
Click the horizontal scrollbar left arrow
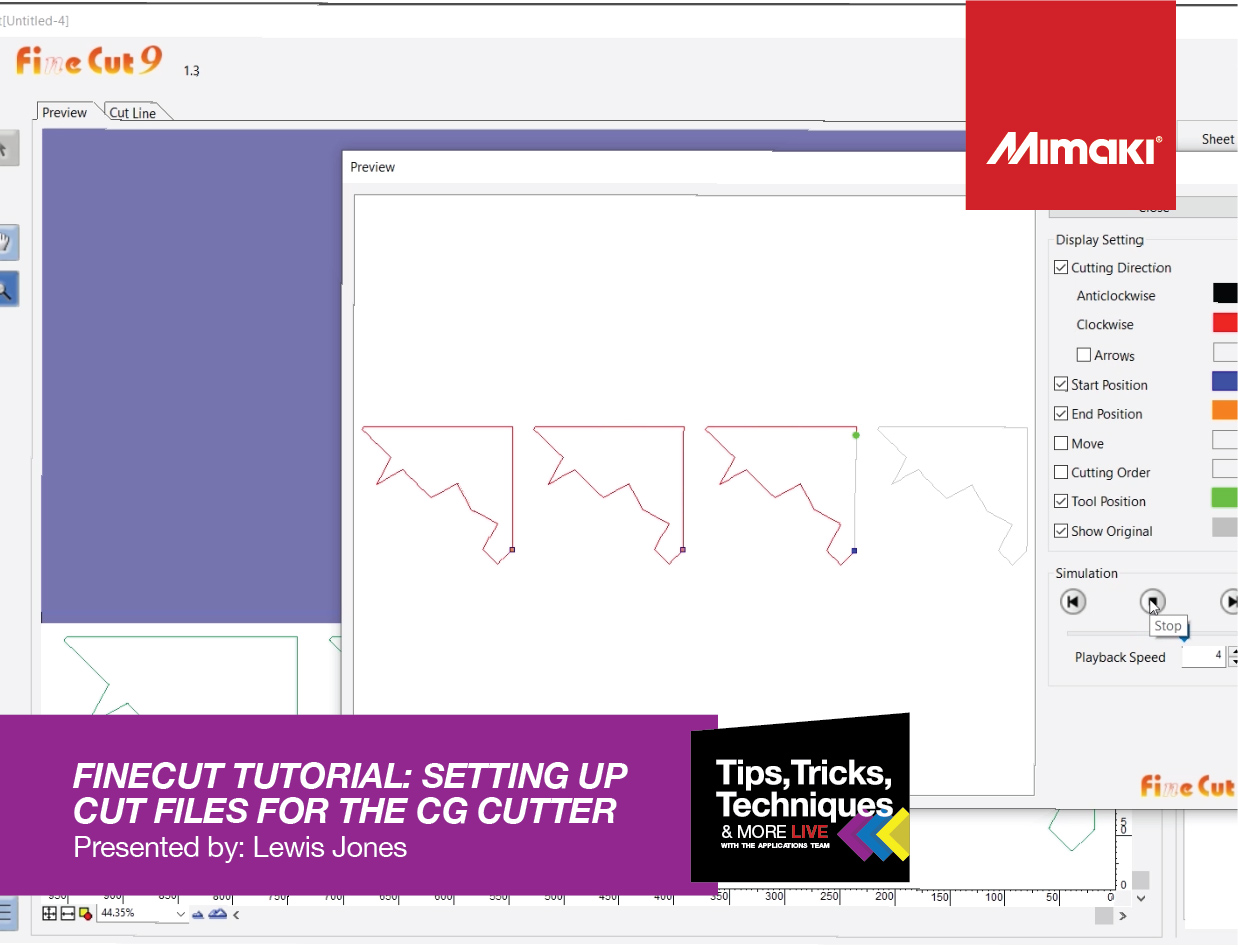236,914
